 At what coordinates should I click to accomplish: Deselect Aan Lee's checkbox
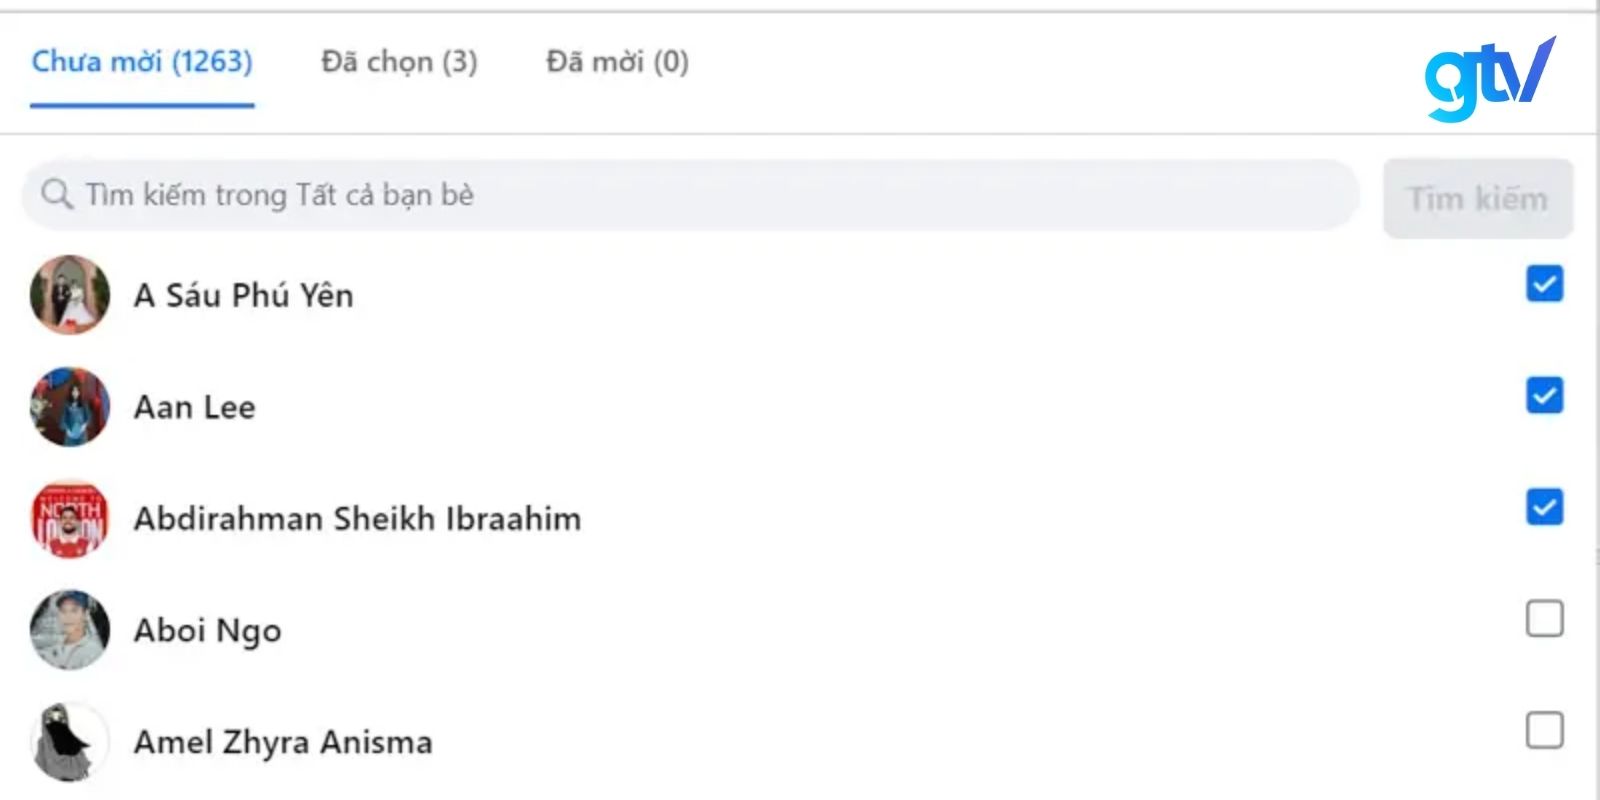coord(1544,396)
